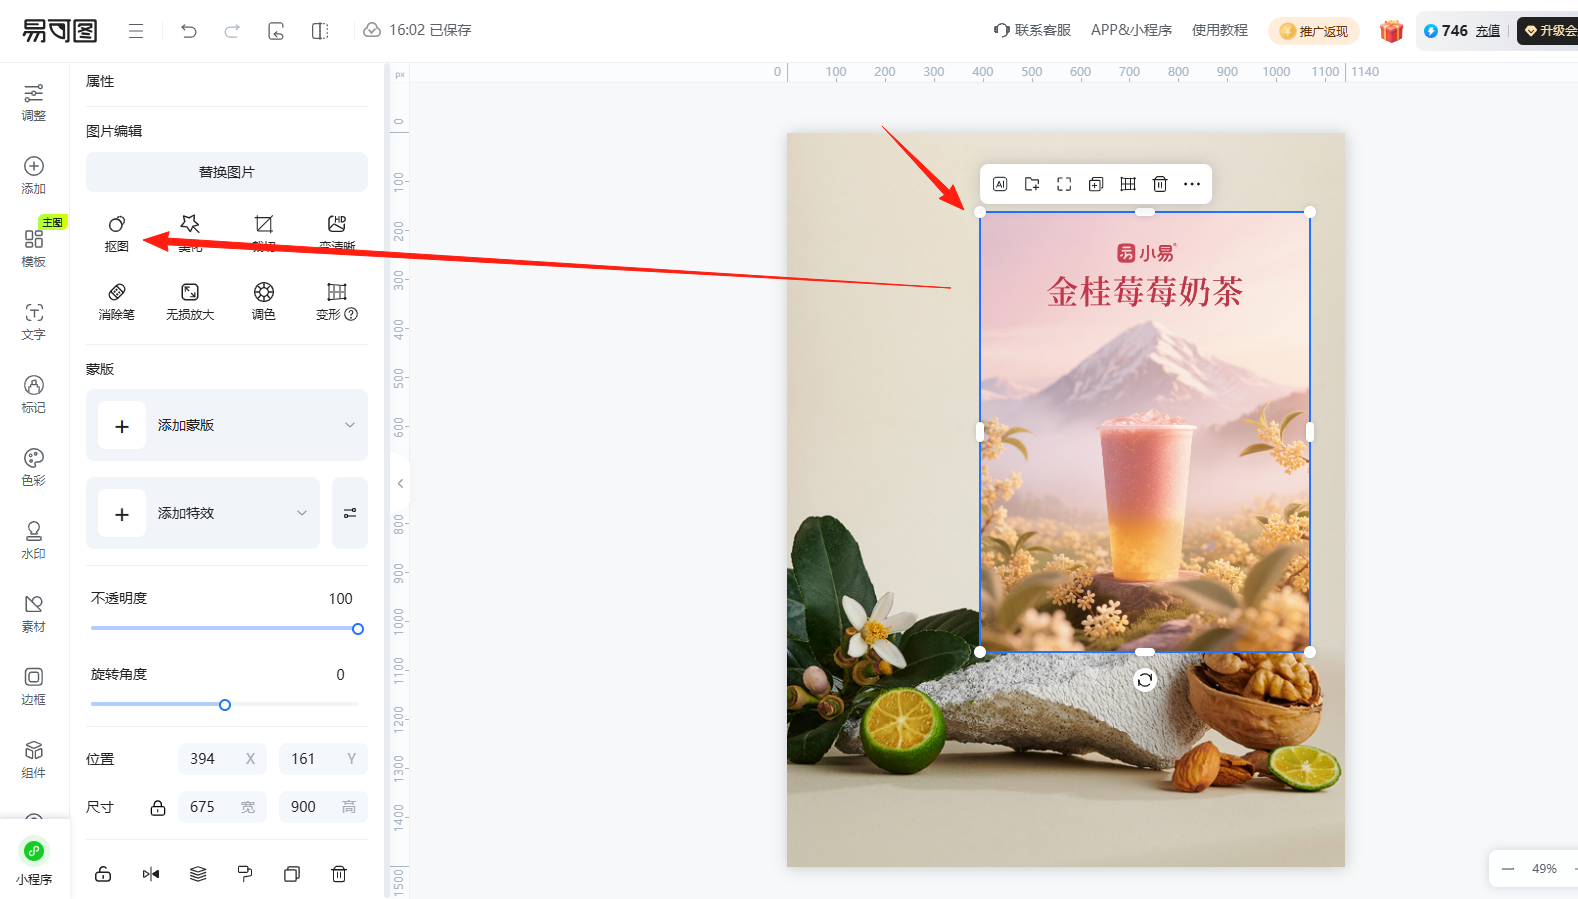This screenshot has height=899, width=1578.
Task: Expand the 添加特效 dropdown chevron
Action: coord(302,513)
